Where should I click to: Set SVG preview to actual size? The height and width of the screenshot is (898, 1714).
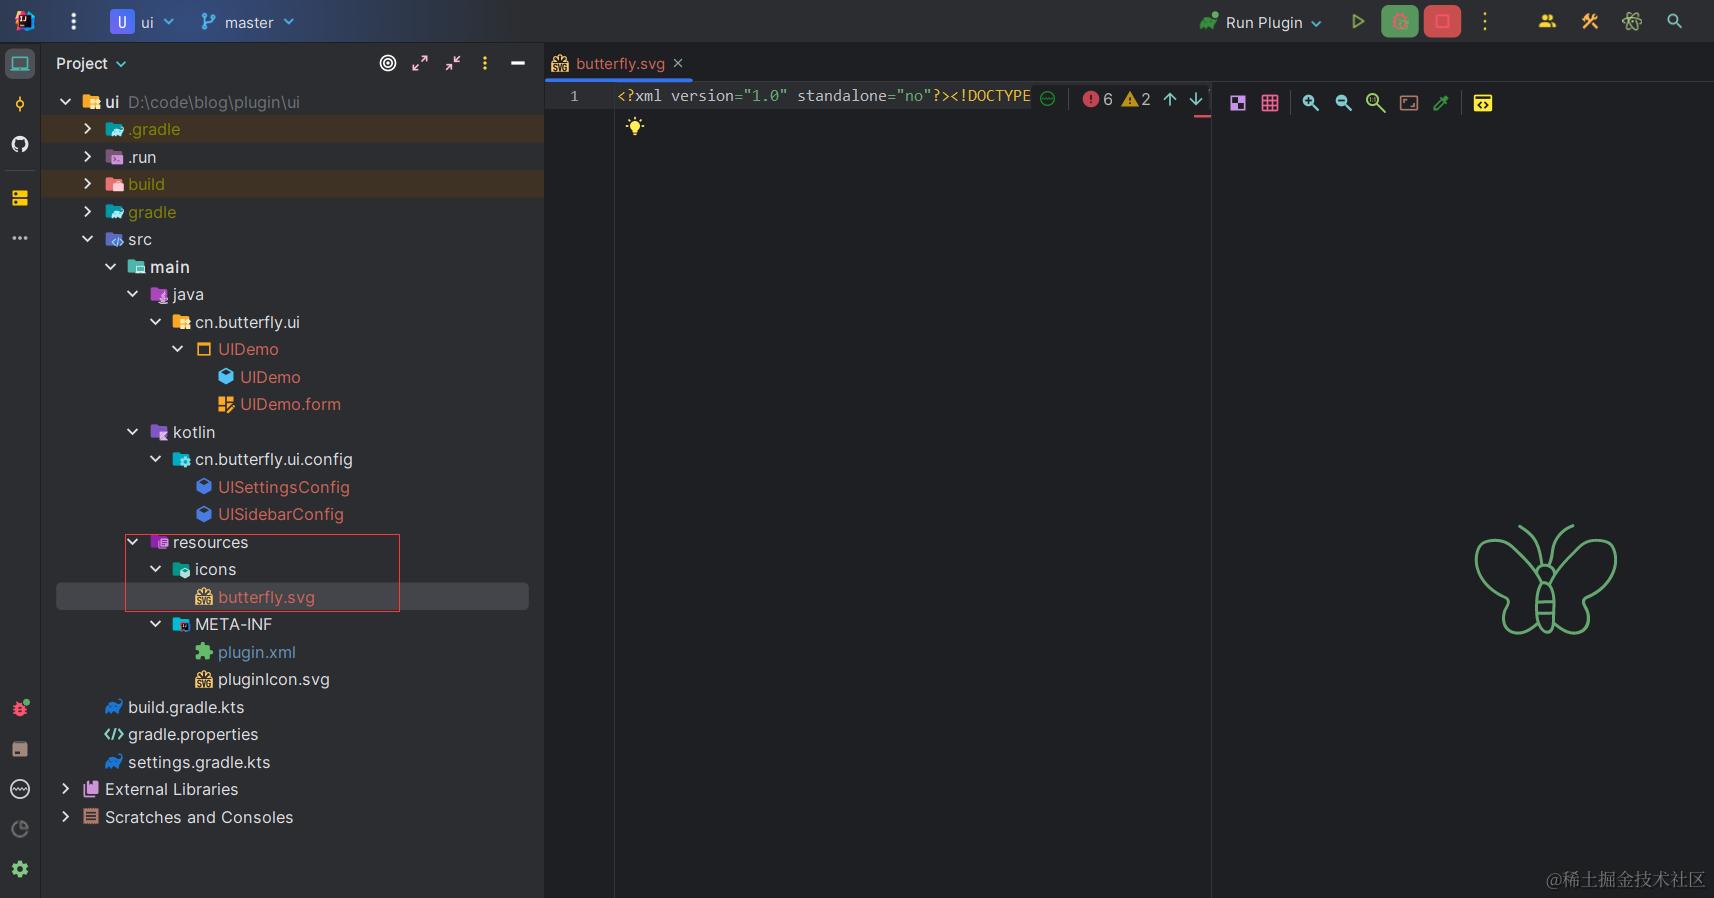pos(1376,102)
